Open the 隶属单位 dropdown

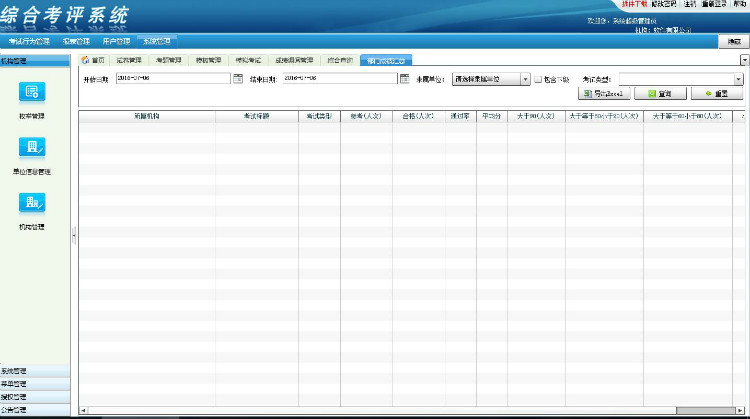point(525,79)
